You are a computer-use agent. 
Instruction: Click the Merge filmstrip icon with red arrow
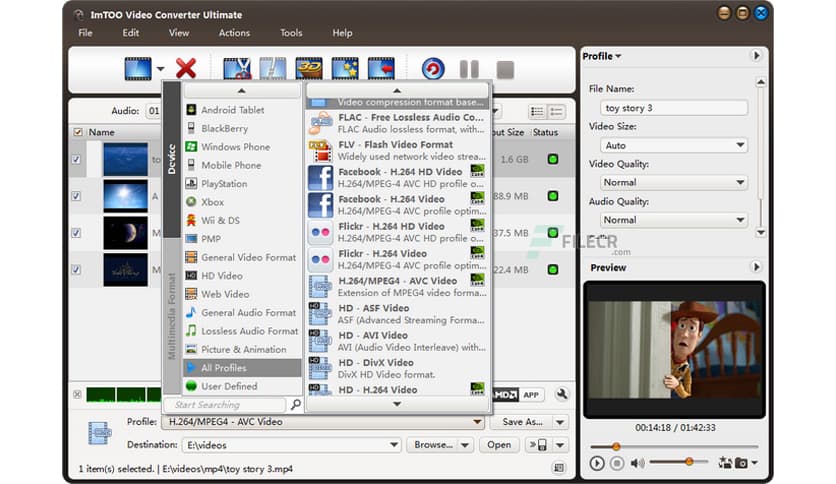click(x=381, y=69)
